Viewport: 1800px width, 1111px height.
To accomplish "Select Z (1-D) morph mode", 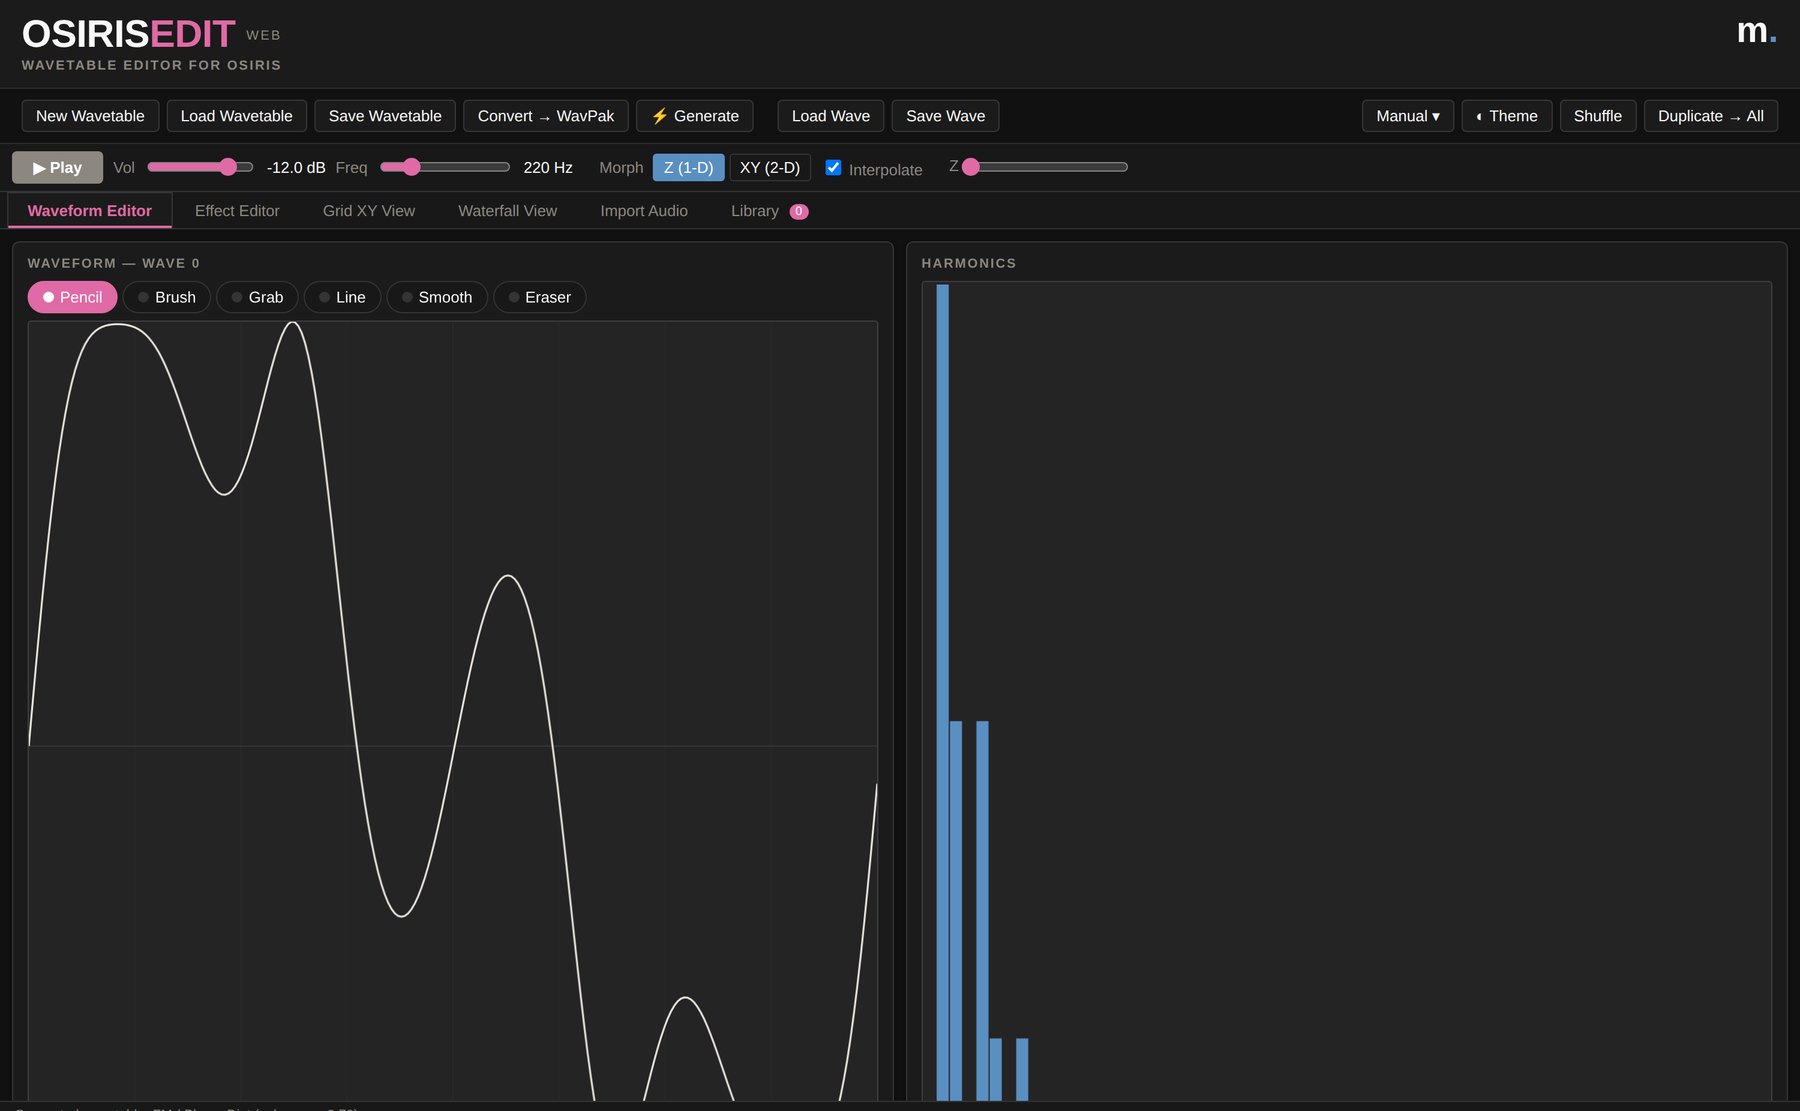I will (689, 167).
